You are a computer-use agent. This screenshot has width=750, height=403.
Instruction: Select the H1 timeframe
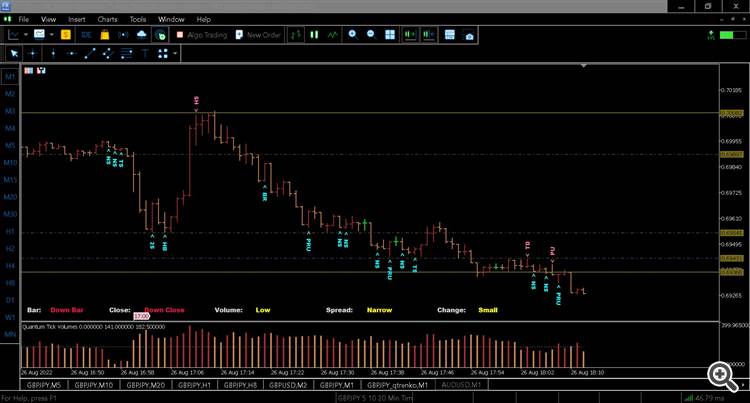coord(10,231)
